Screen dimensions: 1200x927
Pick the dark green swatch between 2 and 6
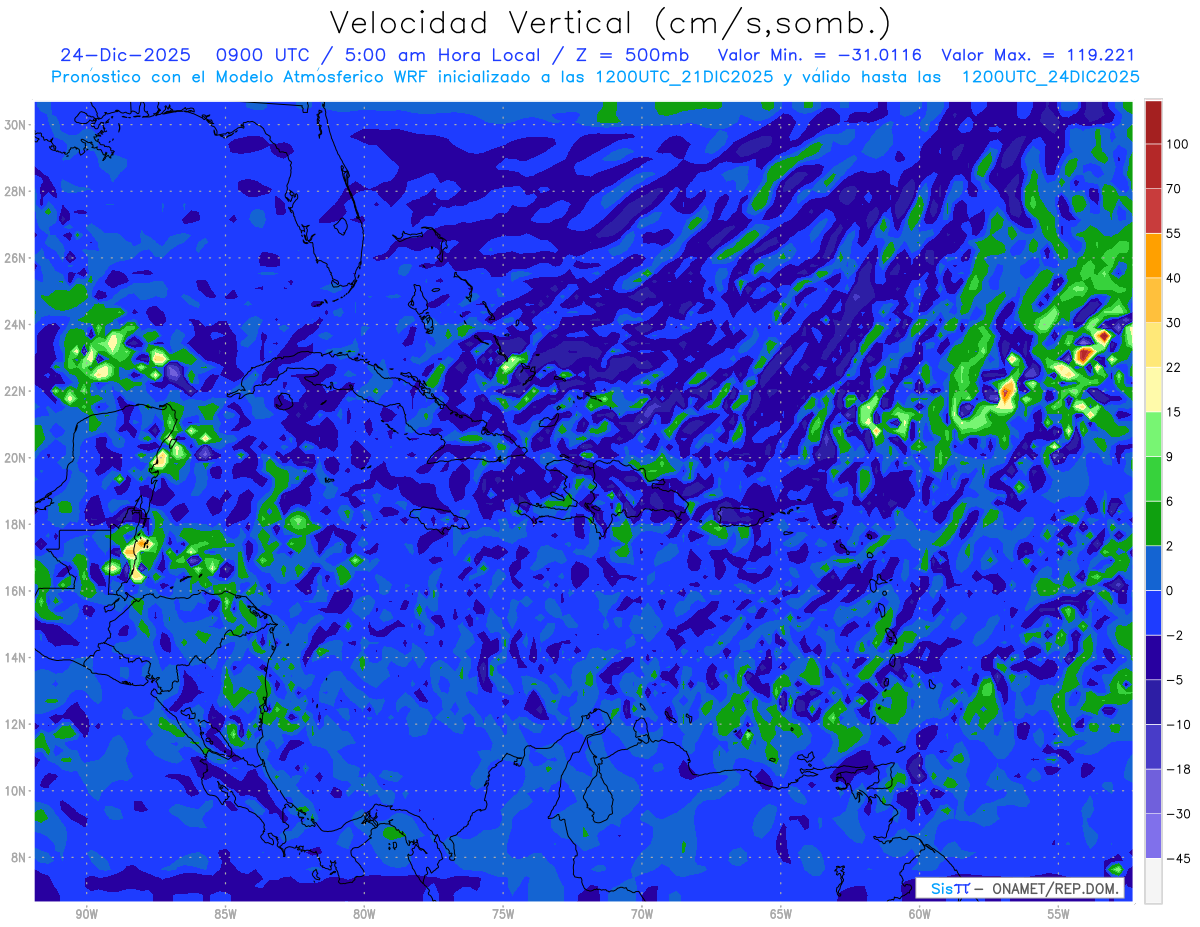pyautogui.click(x=1153, y=523)
